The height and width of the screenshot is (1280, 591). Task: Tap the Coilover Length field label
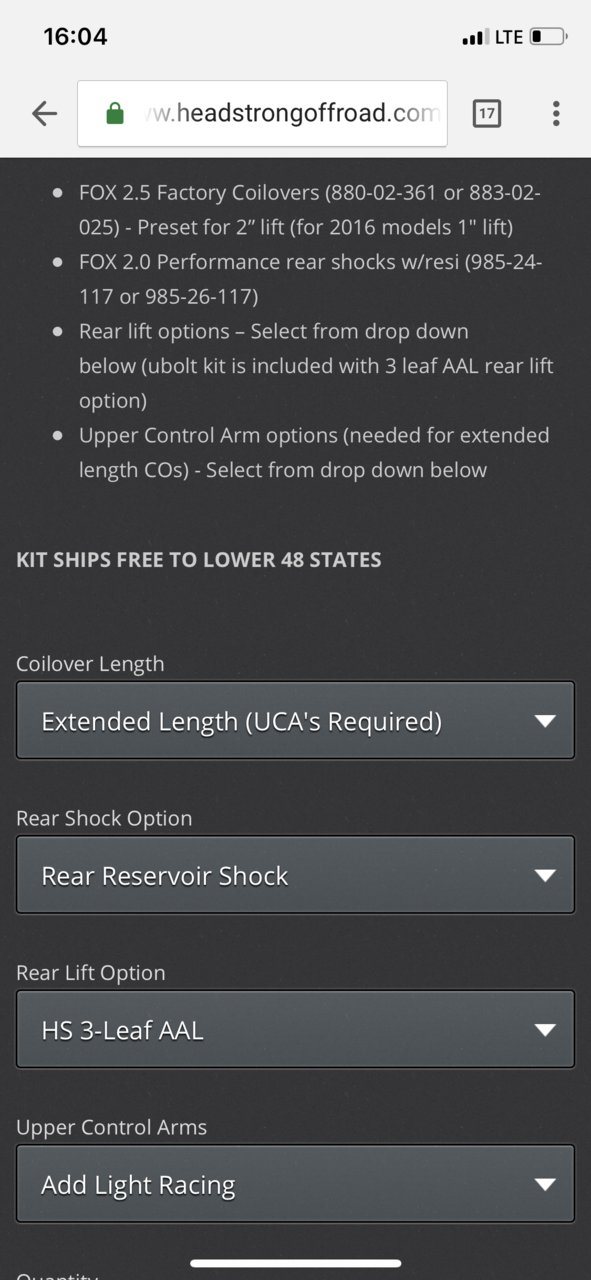pos(90,664)
